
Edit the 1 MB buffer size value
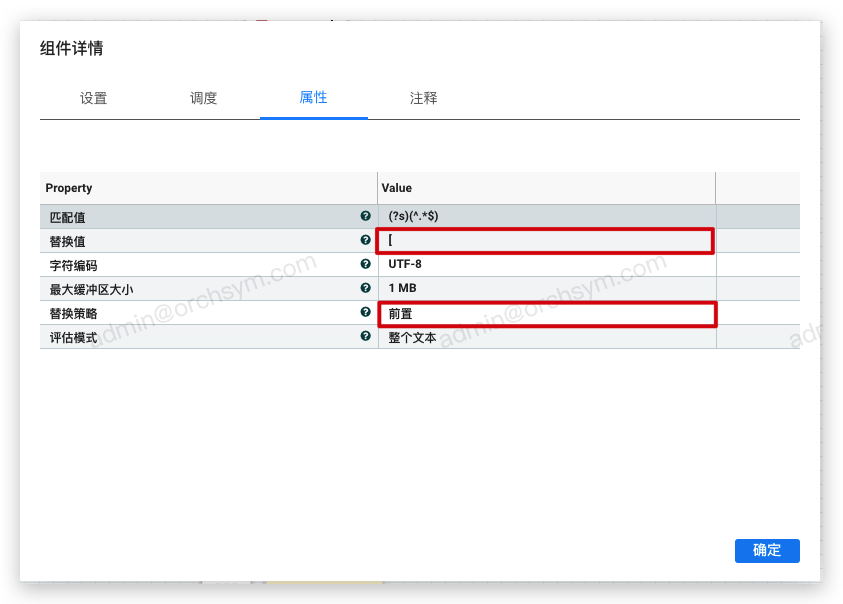coord(546,288)
